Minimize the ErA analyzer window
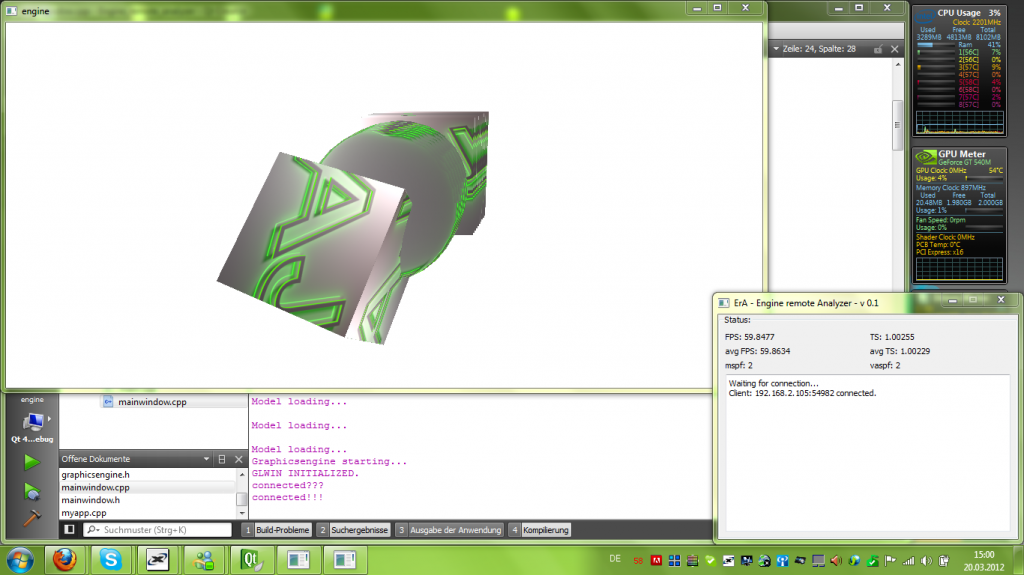 952,300
